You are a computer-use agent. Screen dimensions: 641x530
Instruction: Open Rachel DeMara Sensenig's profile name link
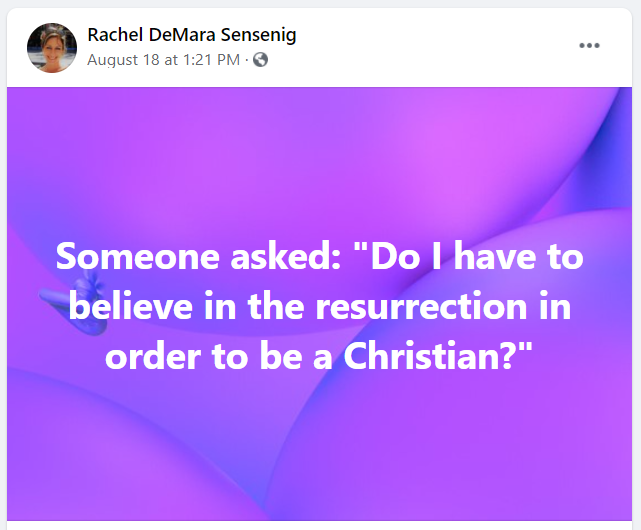[192, 35]
